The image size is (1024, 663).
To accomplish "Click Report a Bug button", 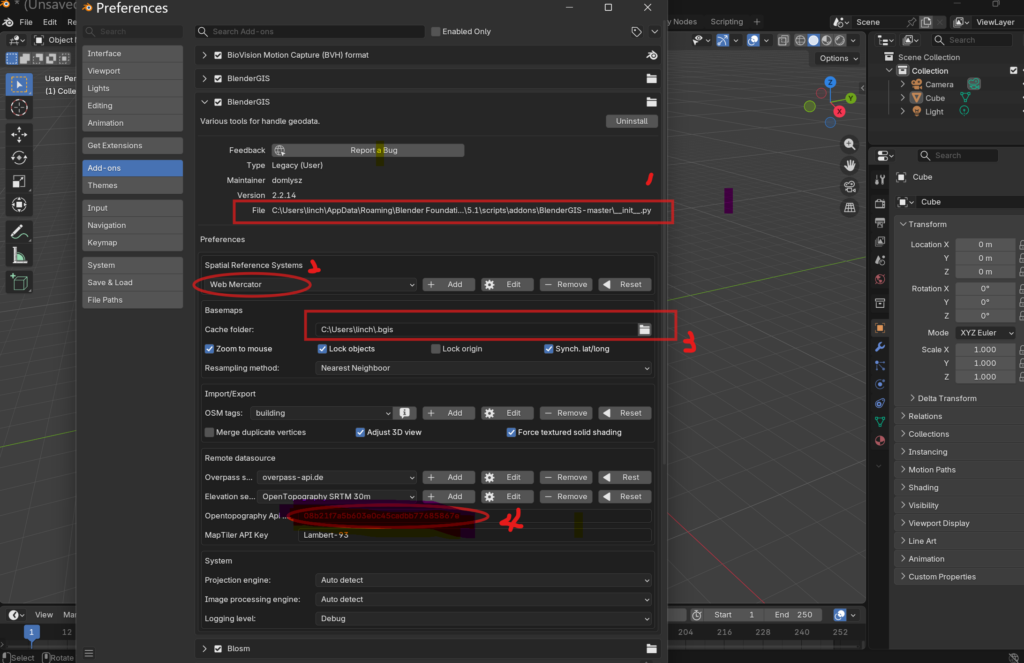I will (x=368, y=150).
